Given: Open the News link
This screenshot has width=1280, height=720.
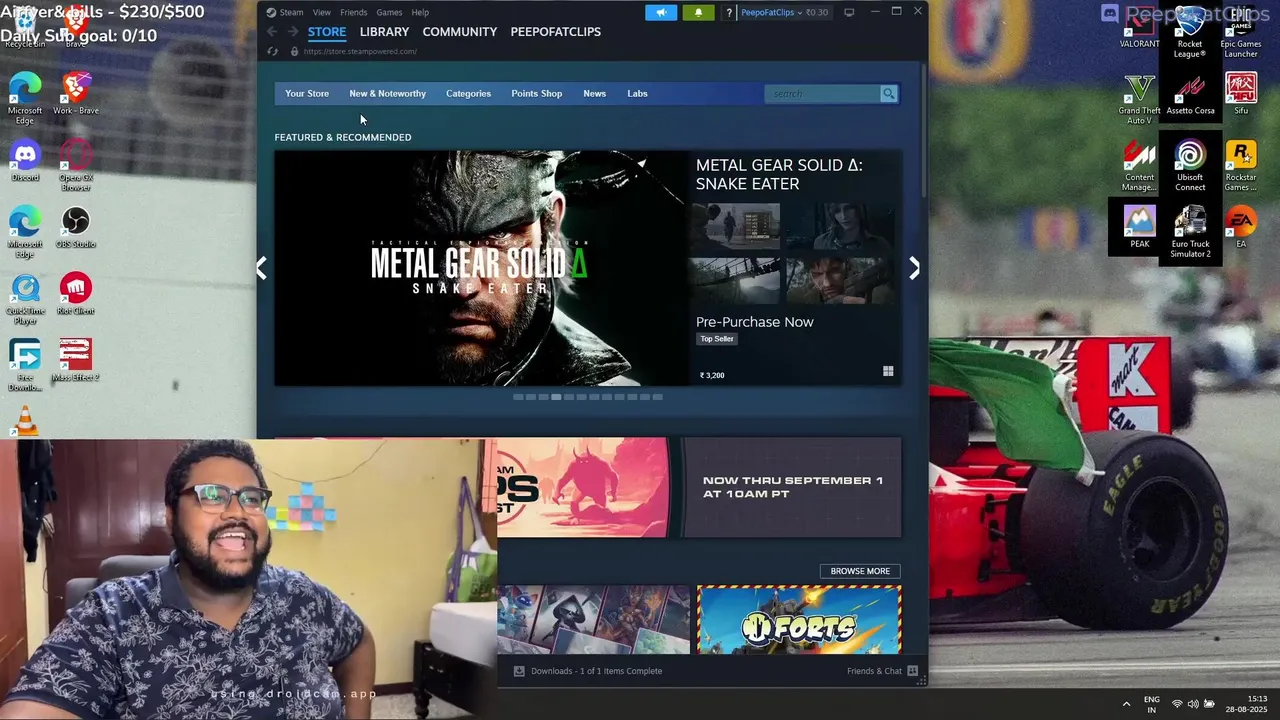Looking at the screenshot, I should [x=594, y=93].
